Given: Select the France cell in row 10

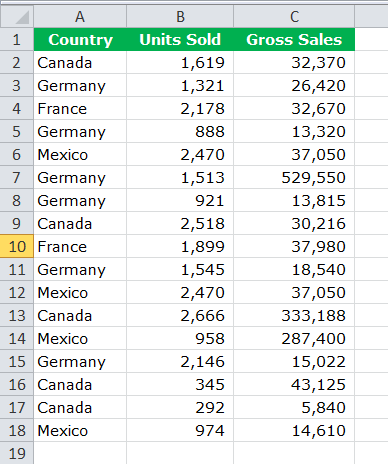Looking at the screenshot, I should click(80, 246).
